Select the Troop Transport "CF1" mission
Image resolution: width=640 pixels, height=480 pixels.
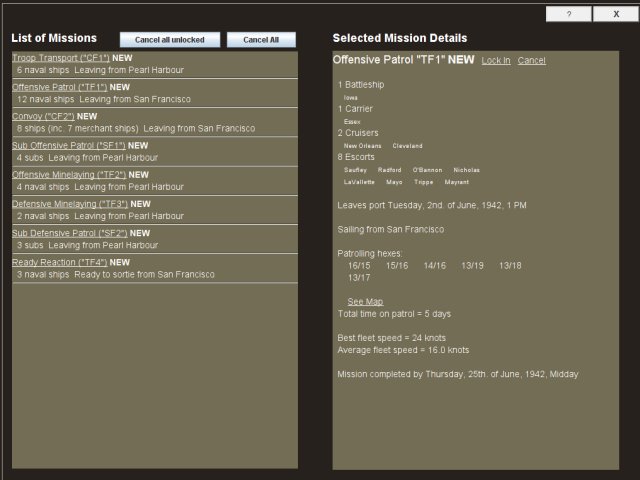pyautogui.click(x=60, y=58)
